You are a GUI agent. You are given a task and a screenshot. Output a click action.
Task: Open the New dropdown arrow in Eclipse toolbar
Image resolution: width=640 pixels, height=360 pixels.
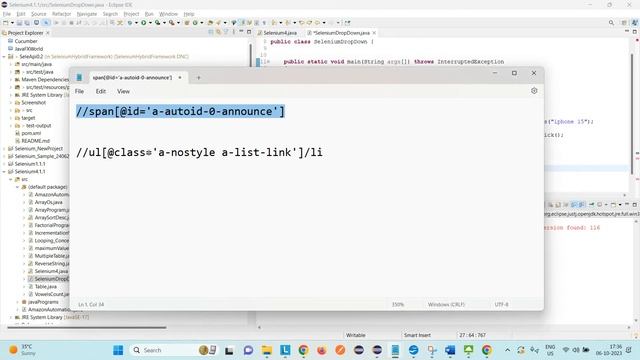pos(12,23)
